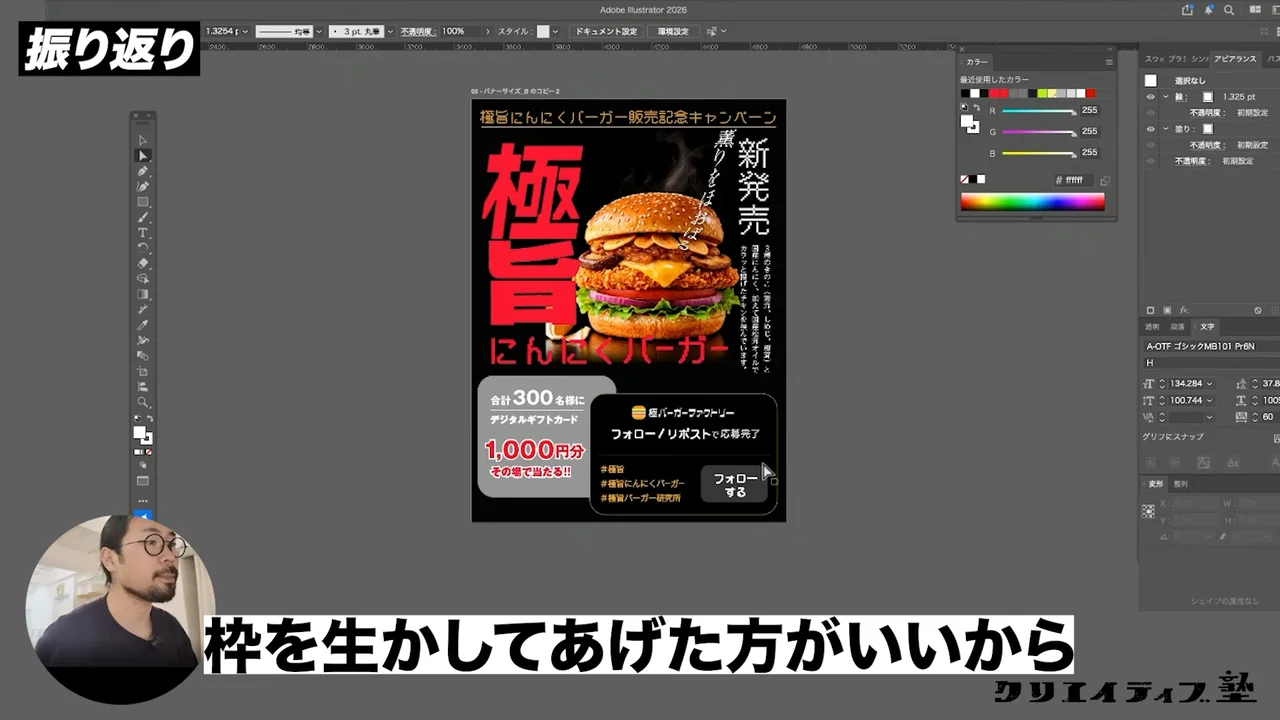1280x720 pixels.
Task: Select the Eraser tool
Action: pyautogui.click(x=143, y=263)
